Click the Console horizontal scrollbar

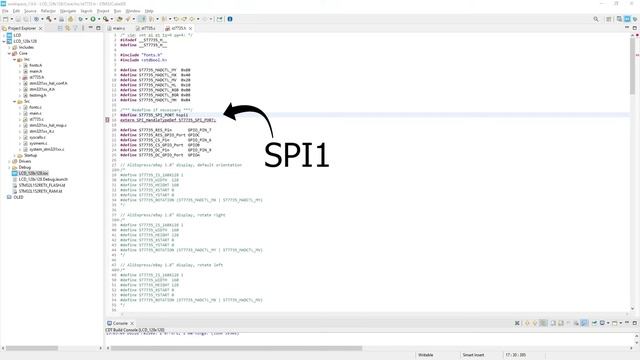(236, 348)
